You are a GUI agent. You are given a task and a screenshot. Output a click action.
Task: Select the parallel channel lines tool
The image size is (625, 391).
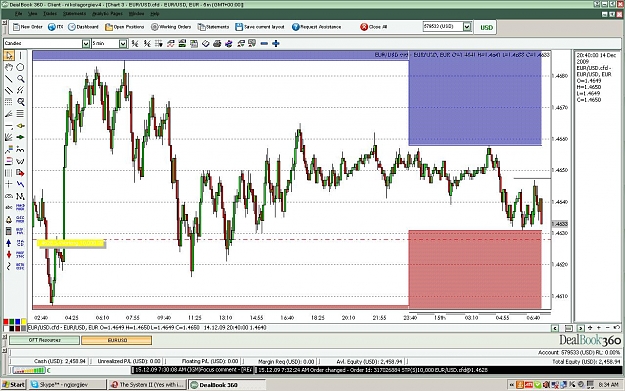tap(9, 90)
